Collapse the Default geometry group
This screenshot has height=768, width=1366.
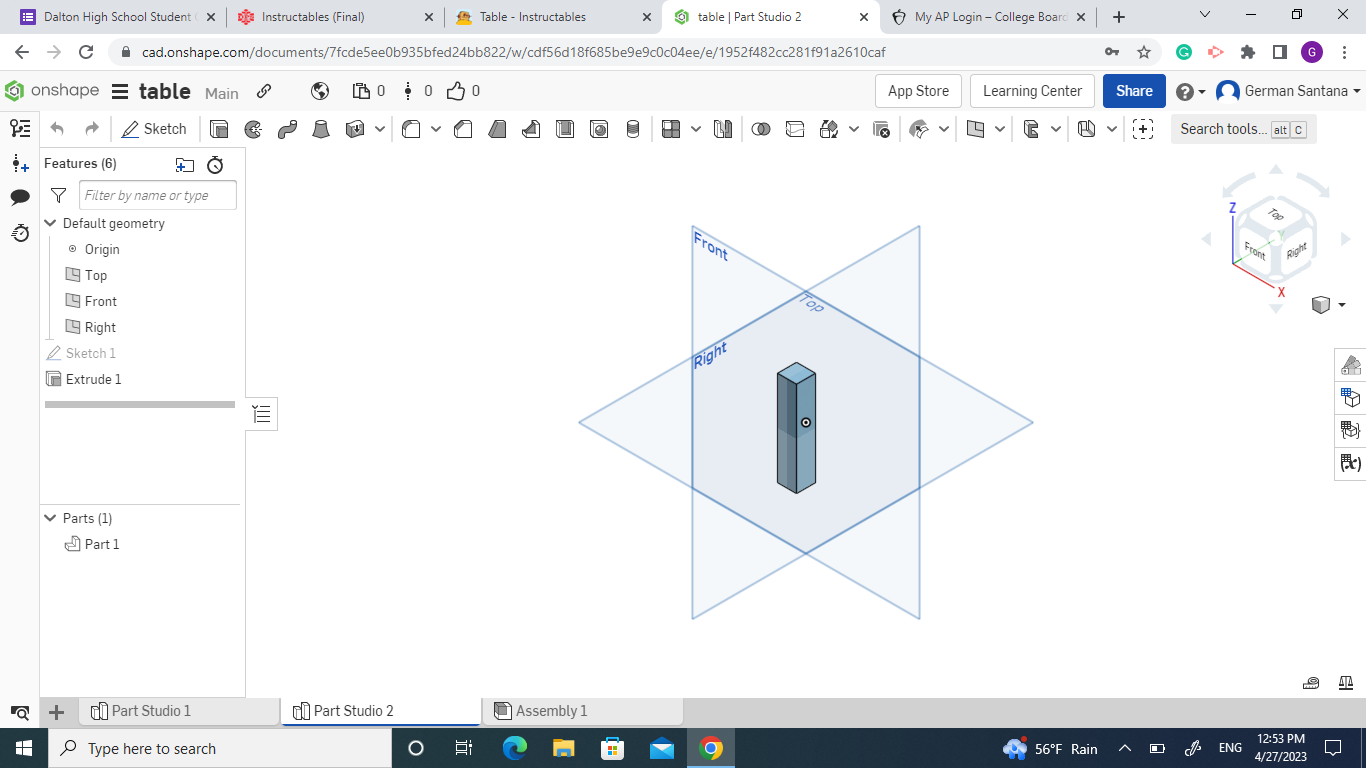[x=50, y=223]
